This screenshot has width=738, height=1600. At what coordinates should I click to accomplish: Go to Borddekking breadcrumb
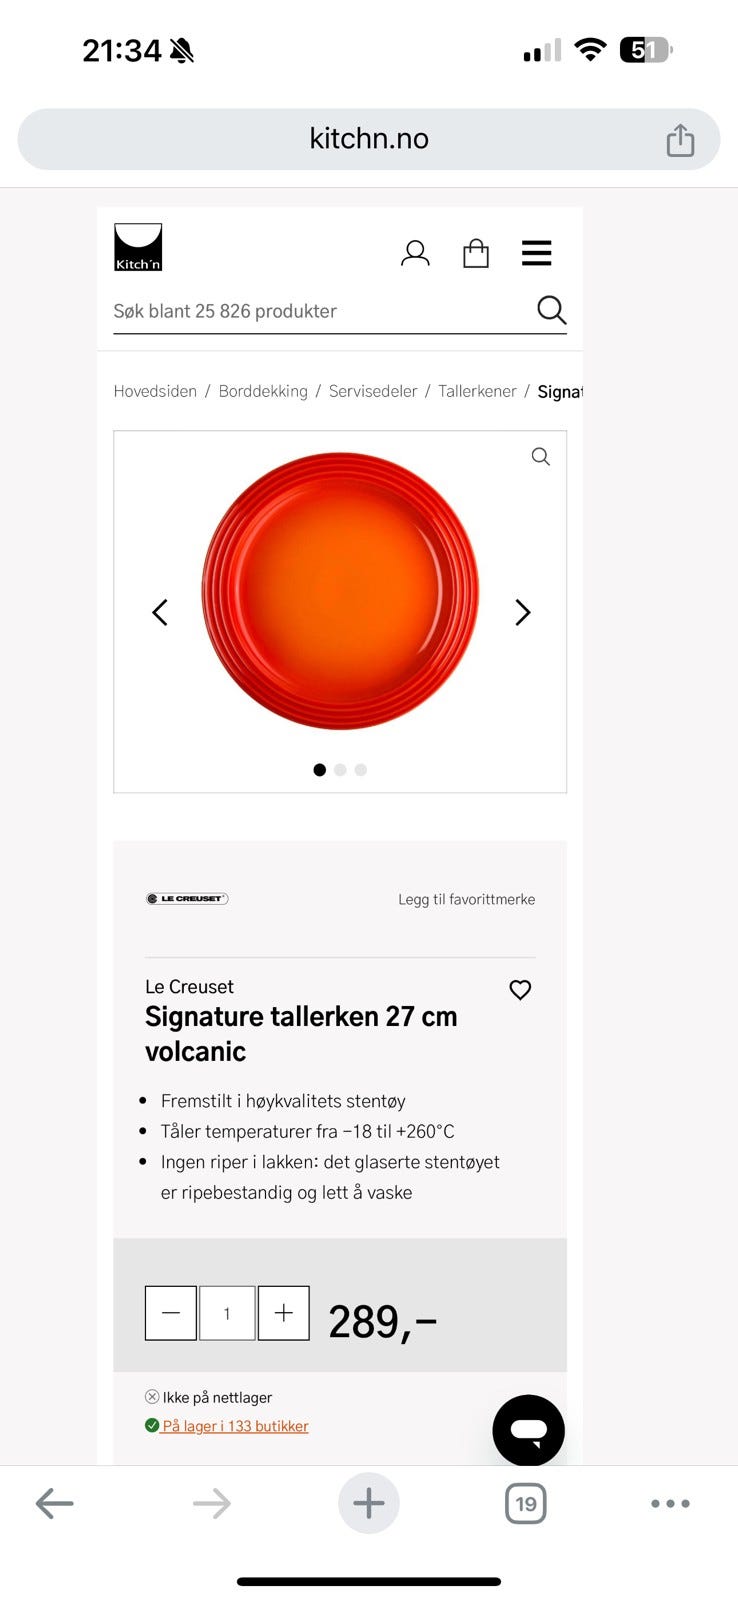[263, 391]
